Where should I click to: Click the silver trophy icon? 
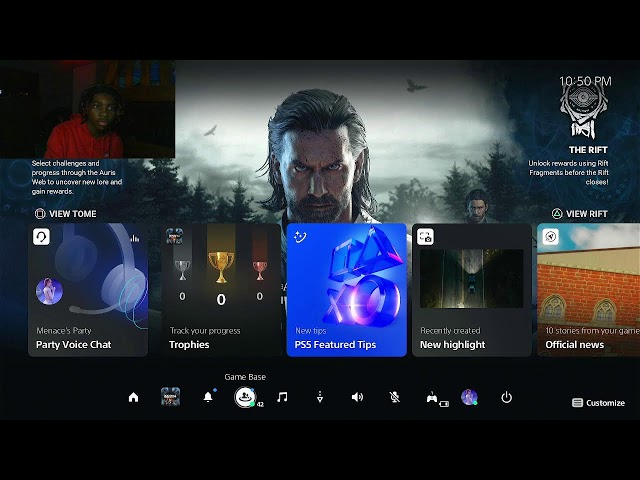(182, 270)
